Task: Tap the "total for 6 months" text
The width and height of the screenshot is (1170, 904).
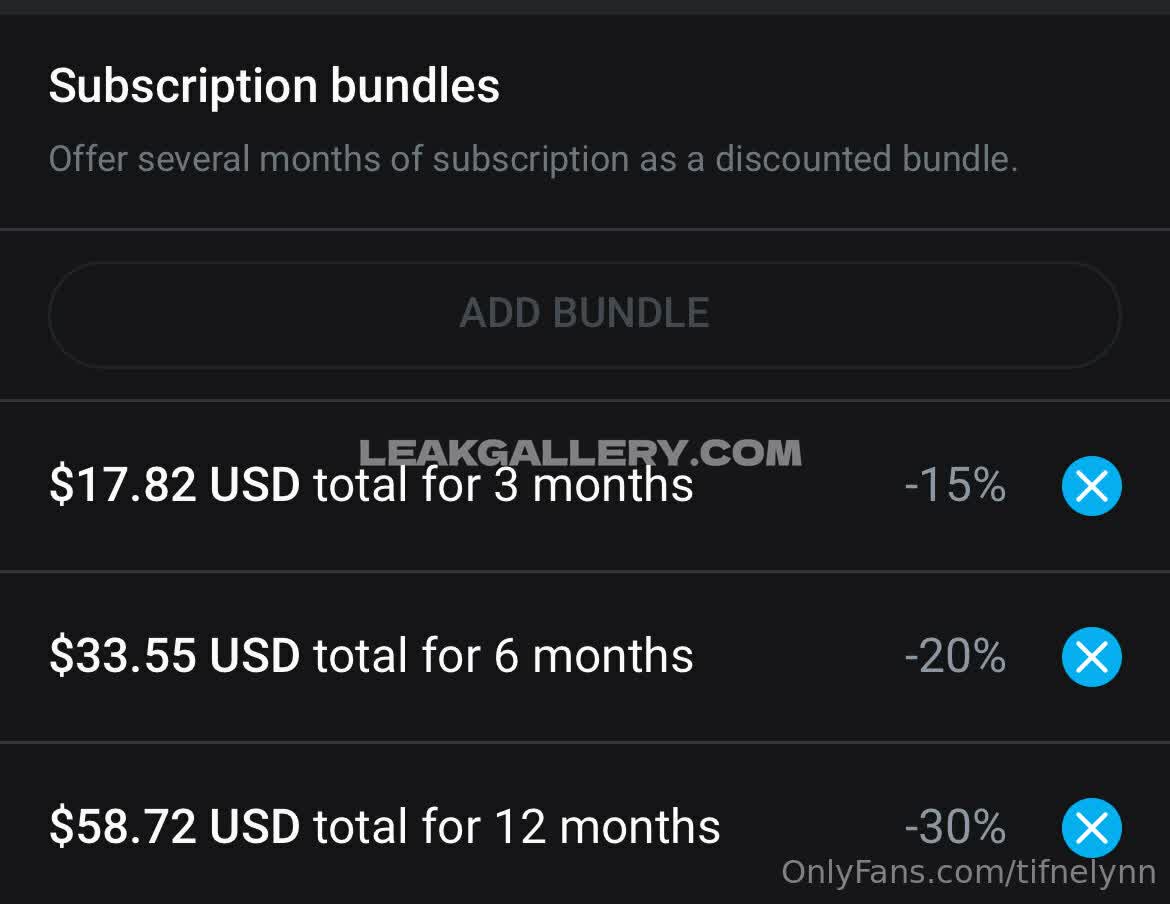Action: pos(503,657)
